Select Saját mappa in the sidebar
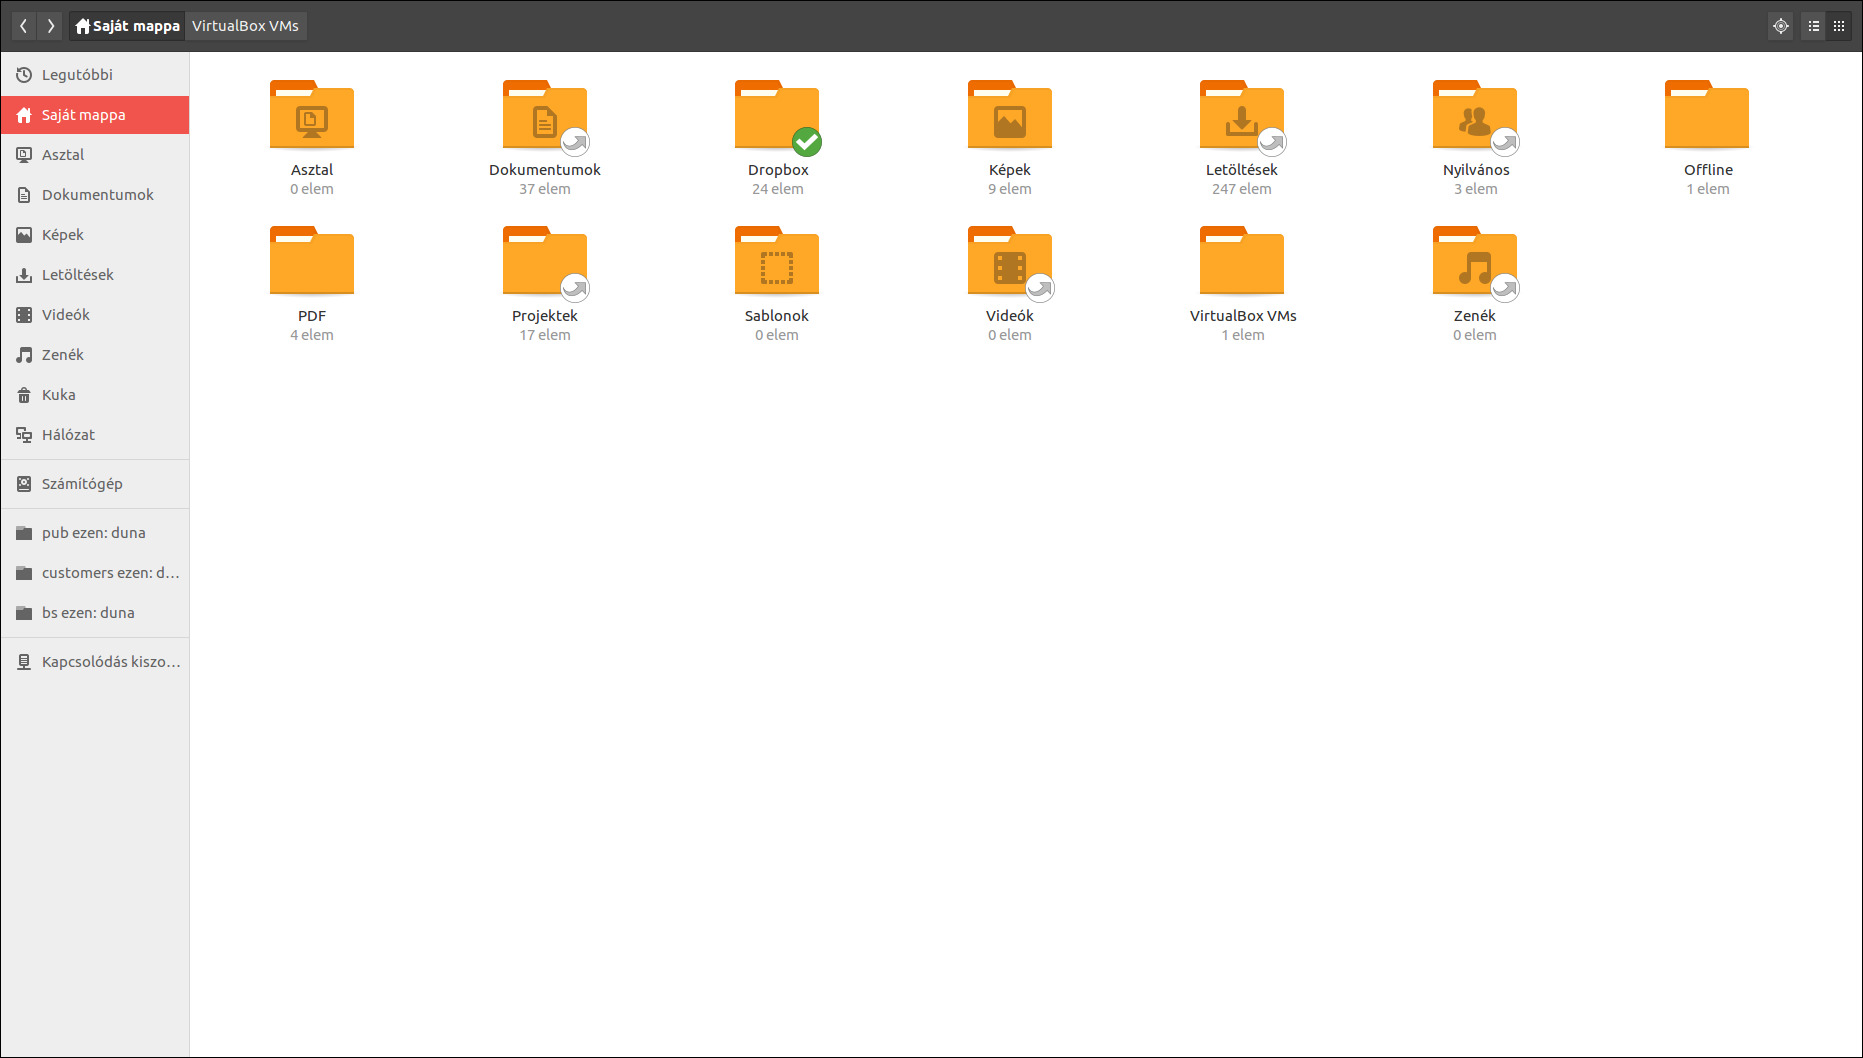 [x=95, y=115]
